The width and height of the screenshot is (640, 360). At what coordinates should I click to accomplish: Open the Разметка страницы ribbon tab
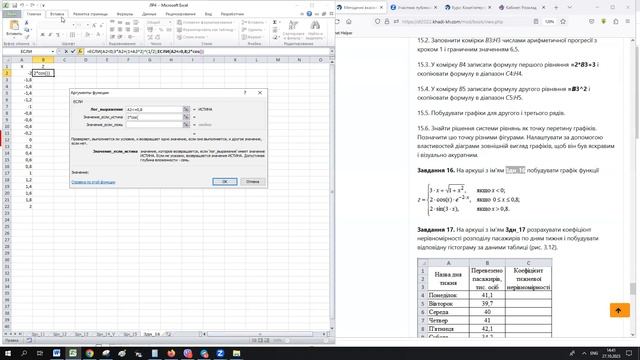pos(90,14)
